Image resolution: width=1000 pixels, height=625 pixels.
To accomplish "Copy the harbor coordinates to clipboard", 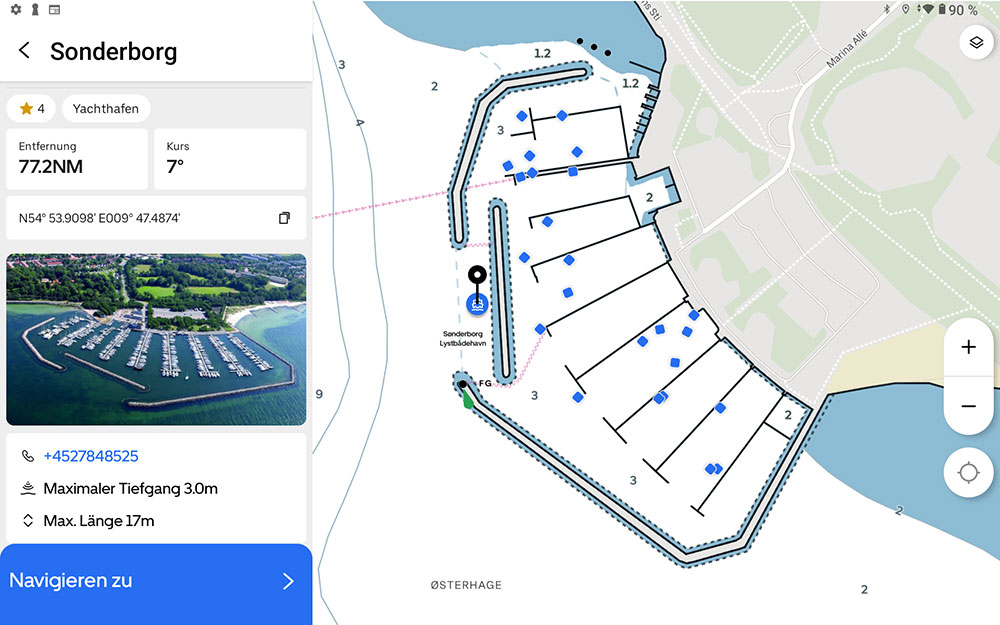I will [x=285, y=218].
